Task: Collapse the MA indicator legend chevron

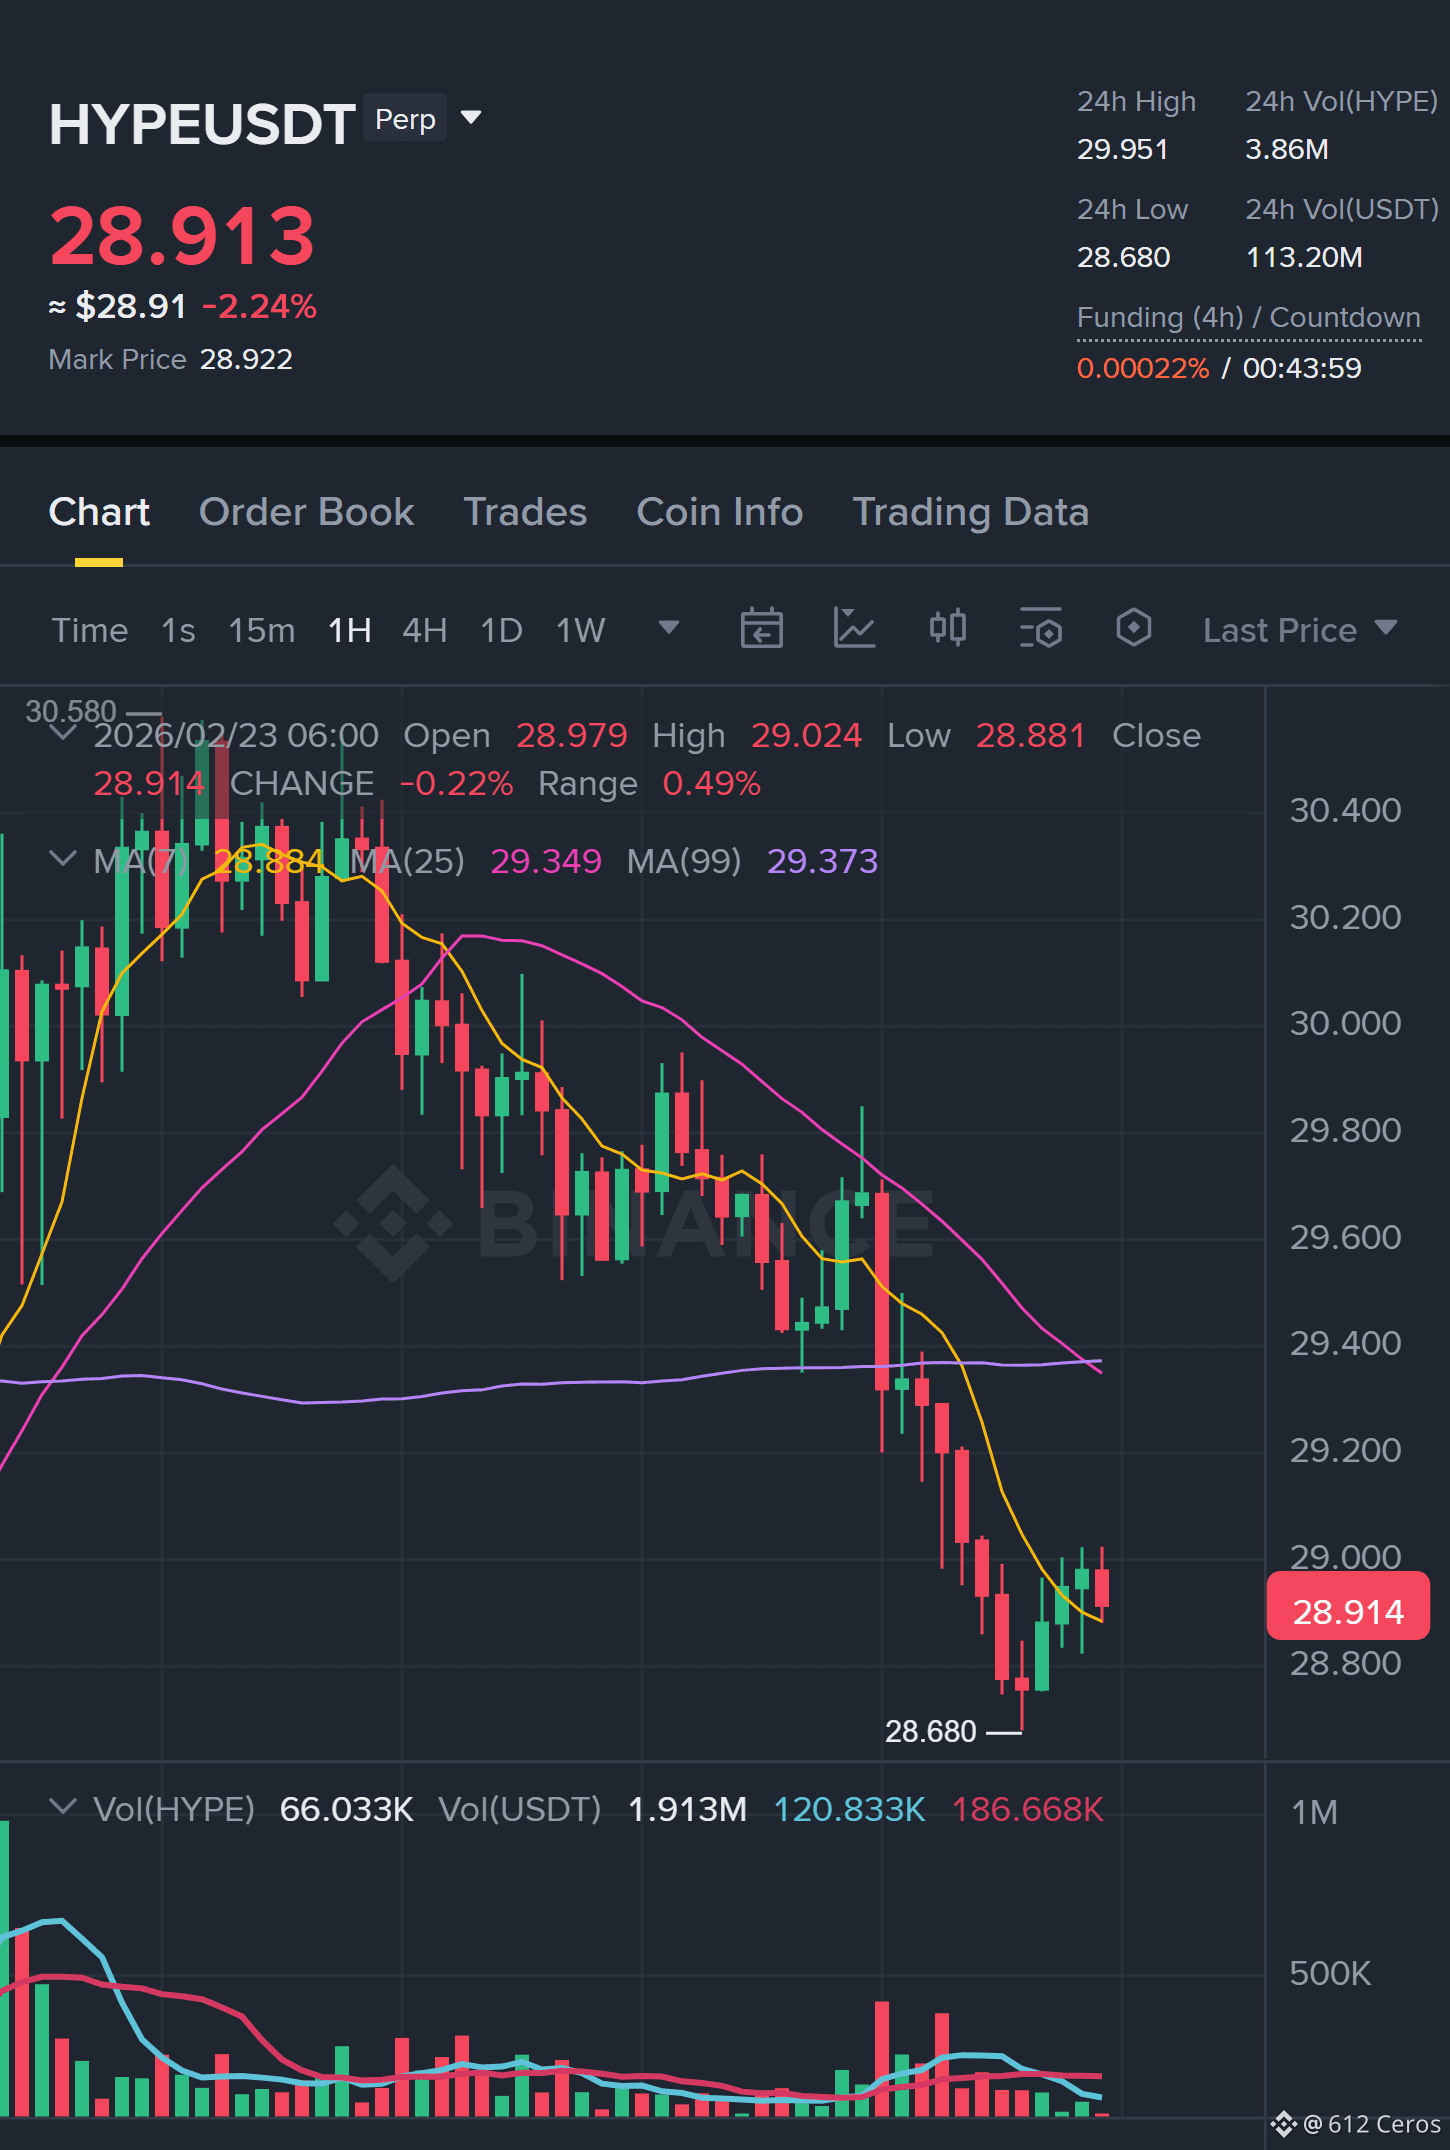Action: [x=63, y=859]
